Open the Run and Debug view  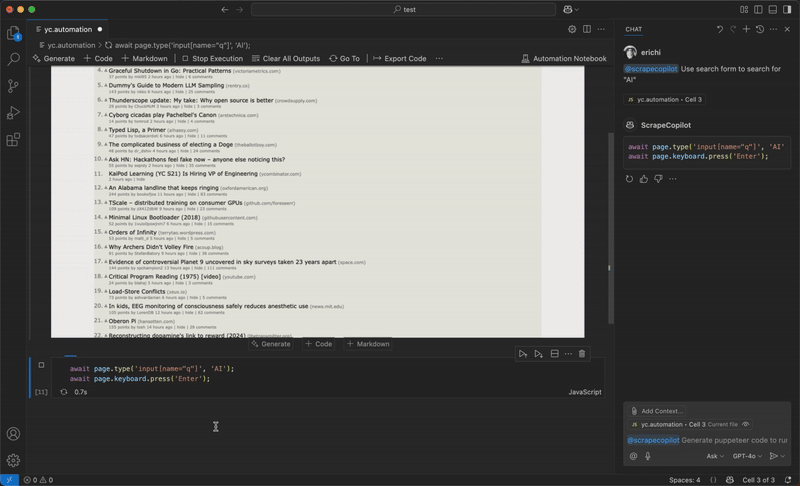[x=13, y=113]
